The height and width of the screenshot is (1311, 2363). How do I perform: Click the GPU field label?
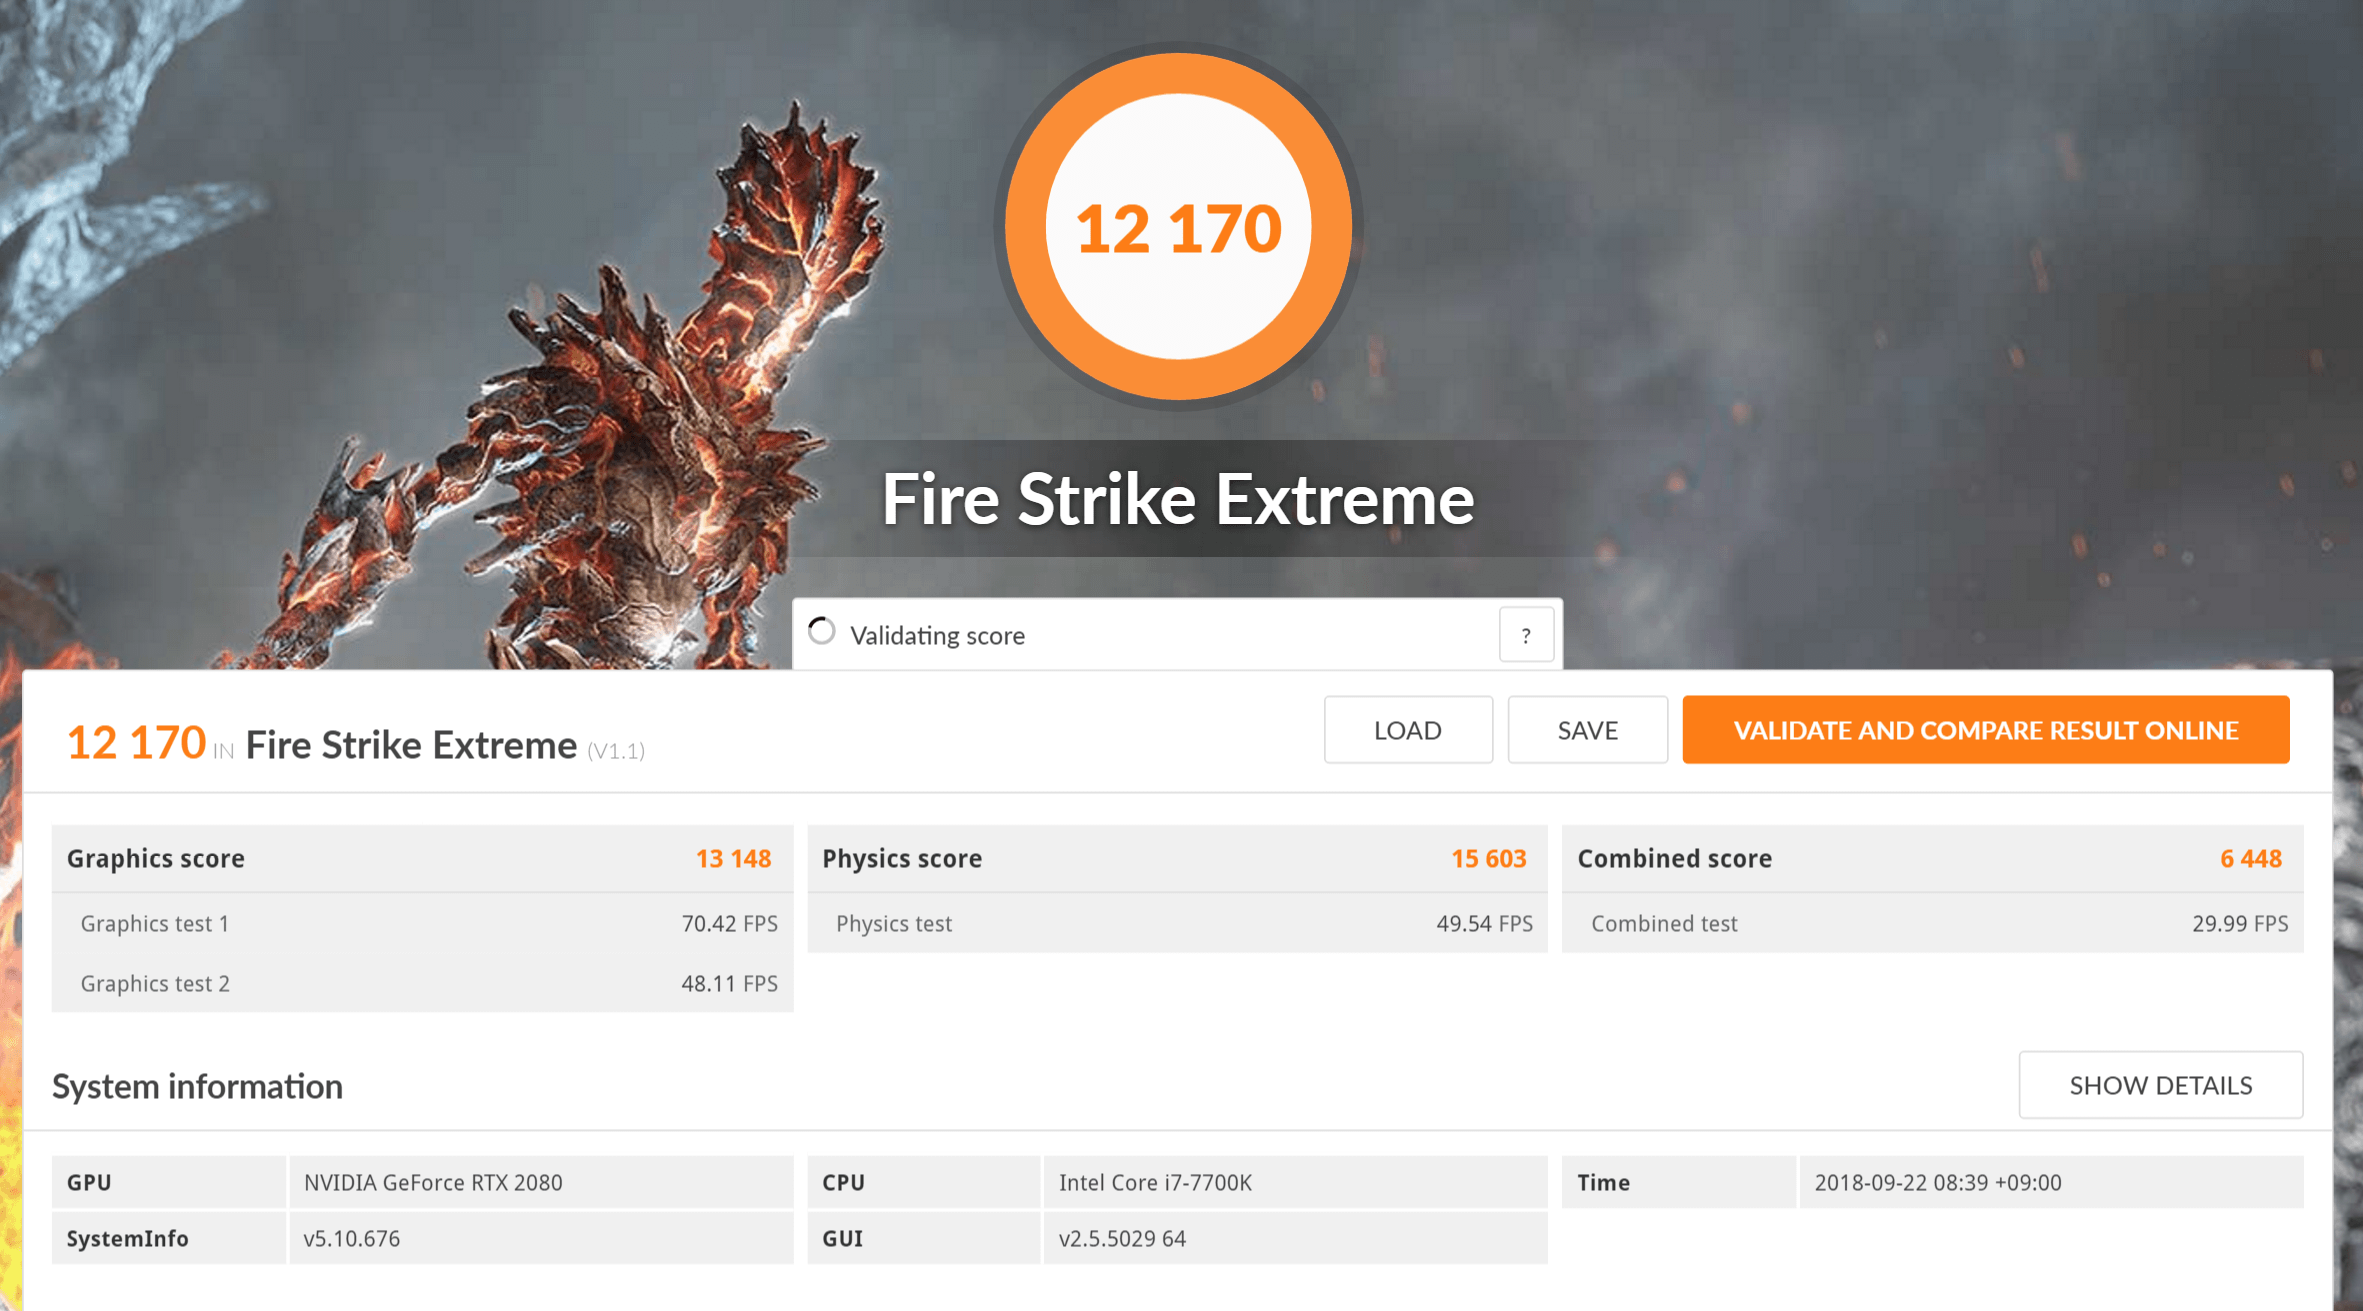click(89, 1183)
